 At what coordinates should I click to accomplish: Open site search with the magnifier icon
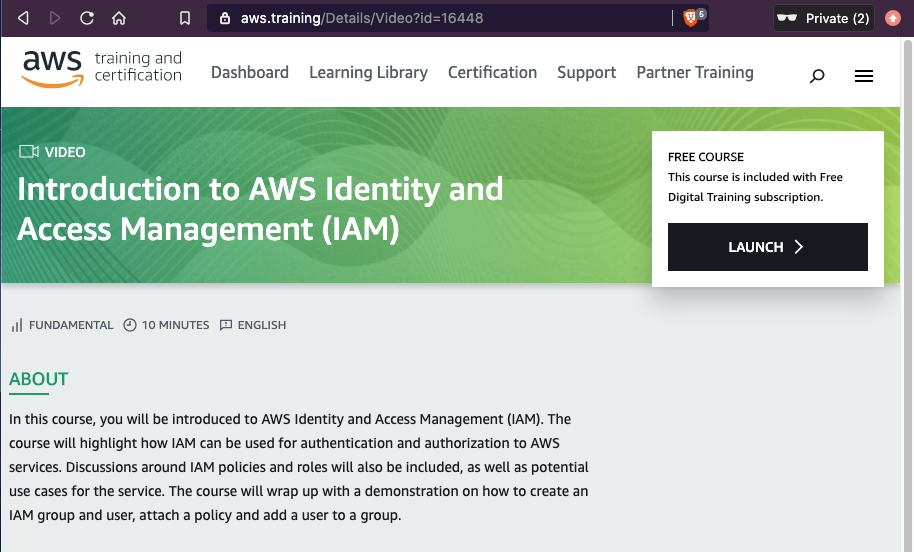pyautogui.click(x=817, y=76)
